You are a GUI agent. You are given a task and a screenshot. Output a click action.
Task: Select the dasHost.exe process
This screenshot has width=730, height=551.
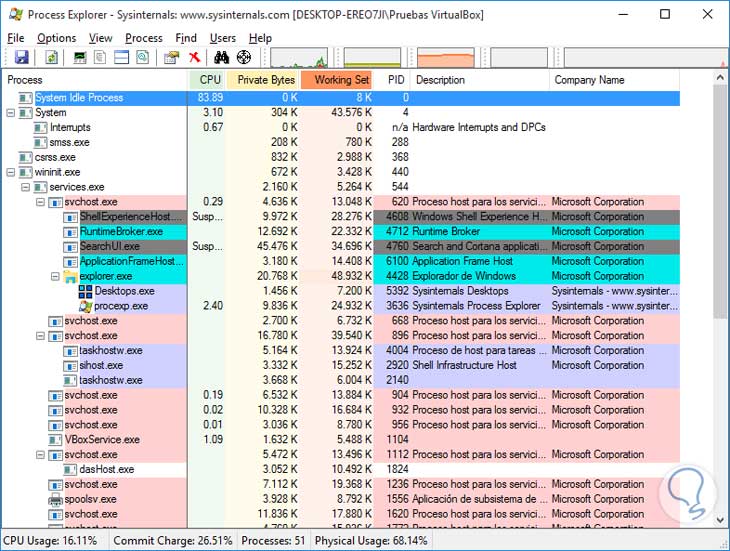coord(341,470)
